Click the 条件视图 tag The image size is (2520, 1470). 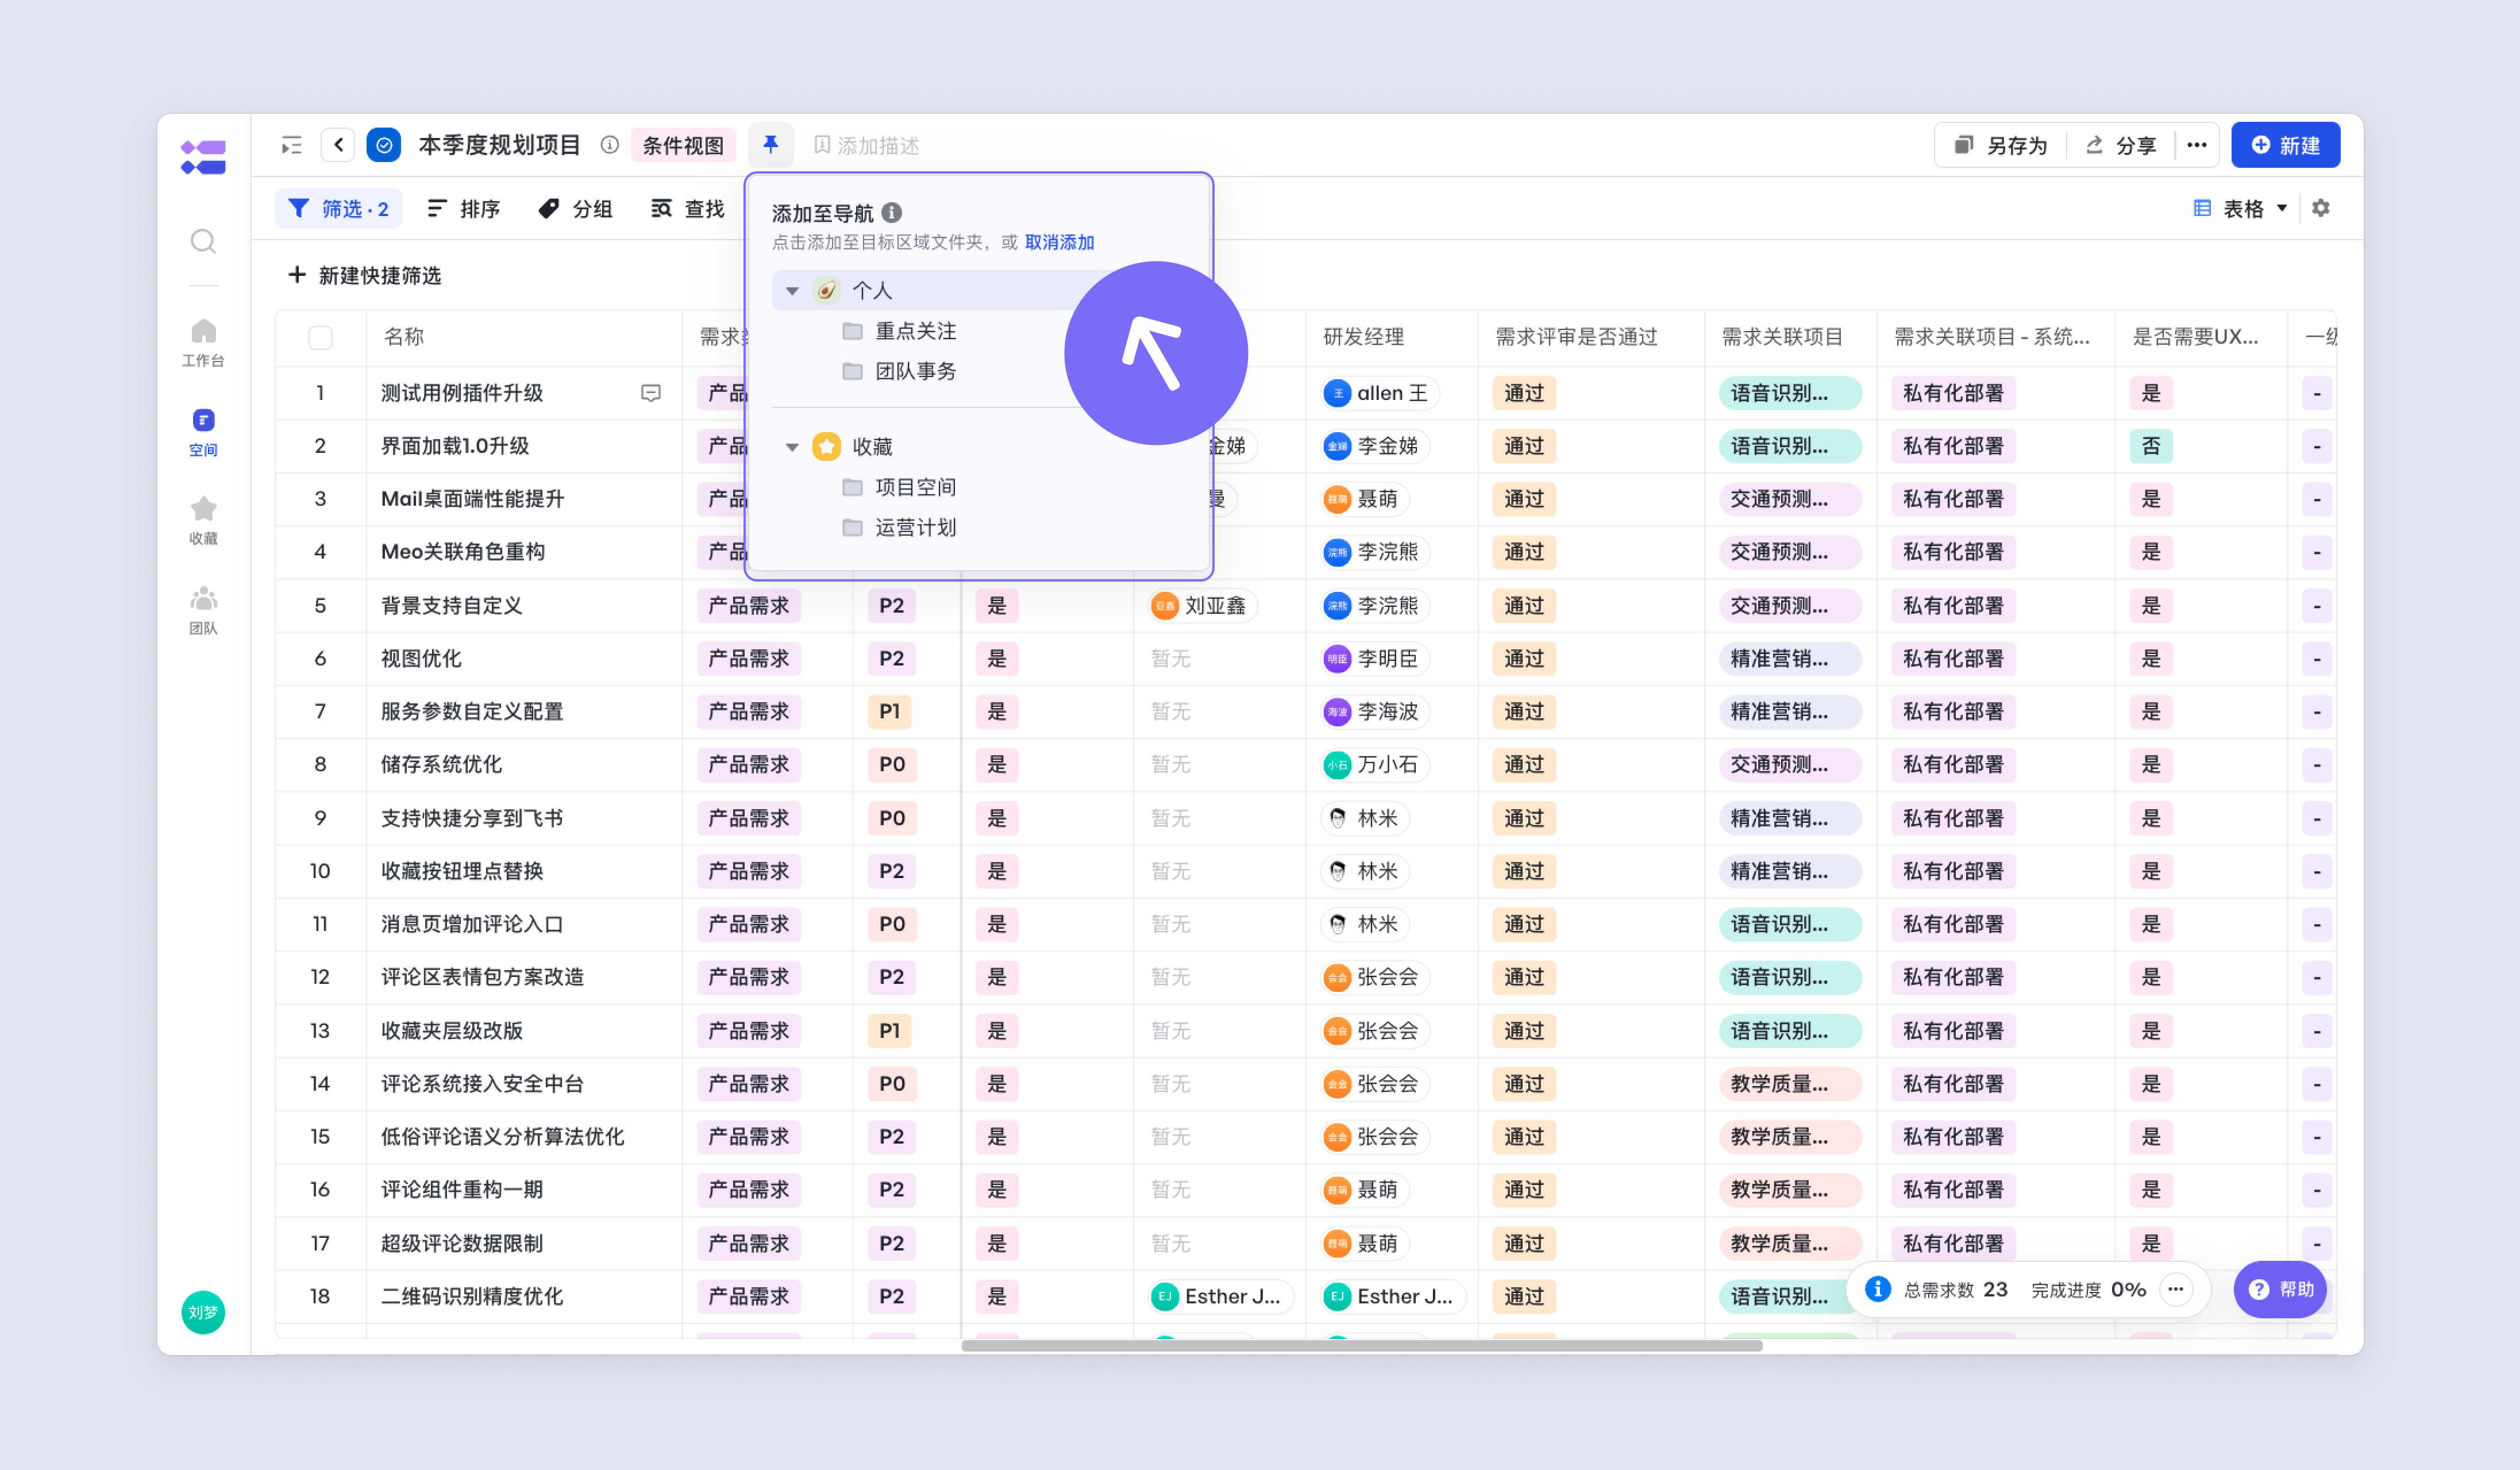point(683,146)
